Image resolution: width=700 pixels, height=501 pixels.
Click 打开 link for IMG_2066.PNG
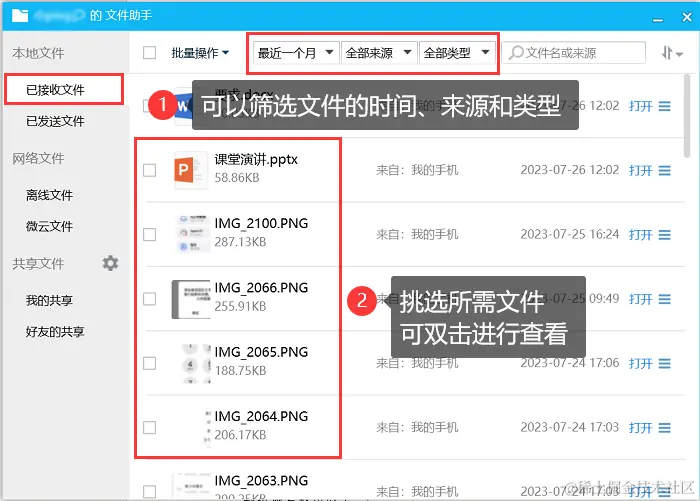[641, 299]
